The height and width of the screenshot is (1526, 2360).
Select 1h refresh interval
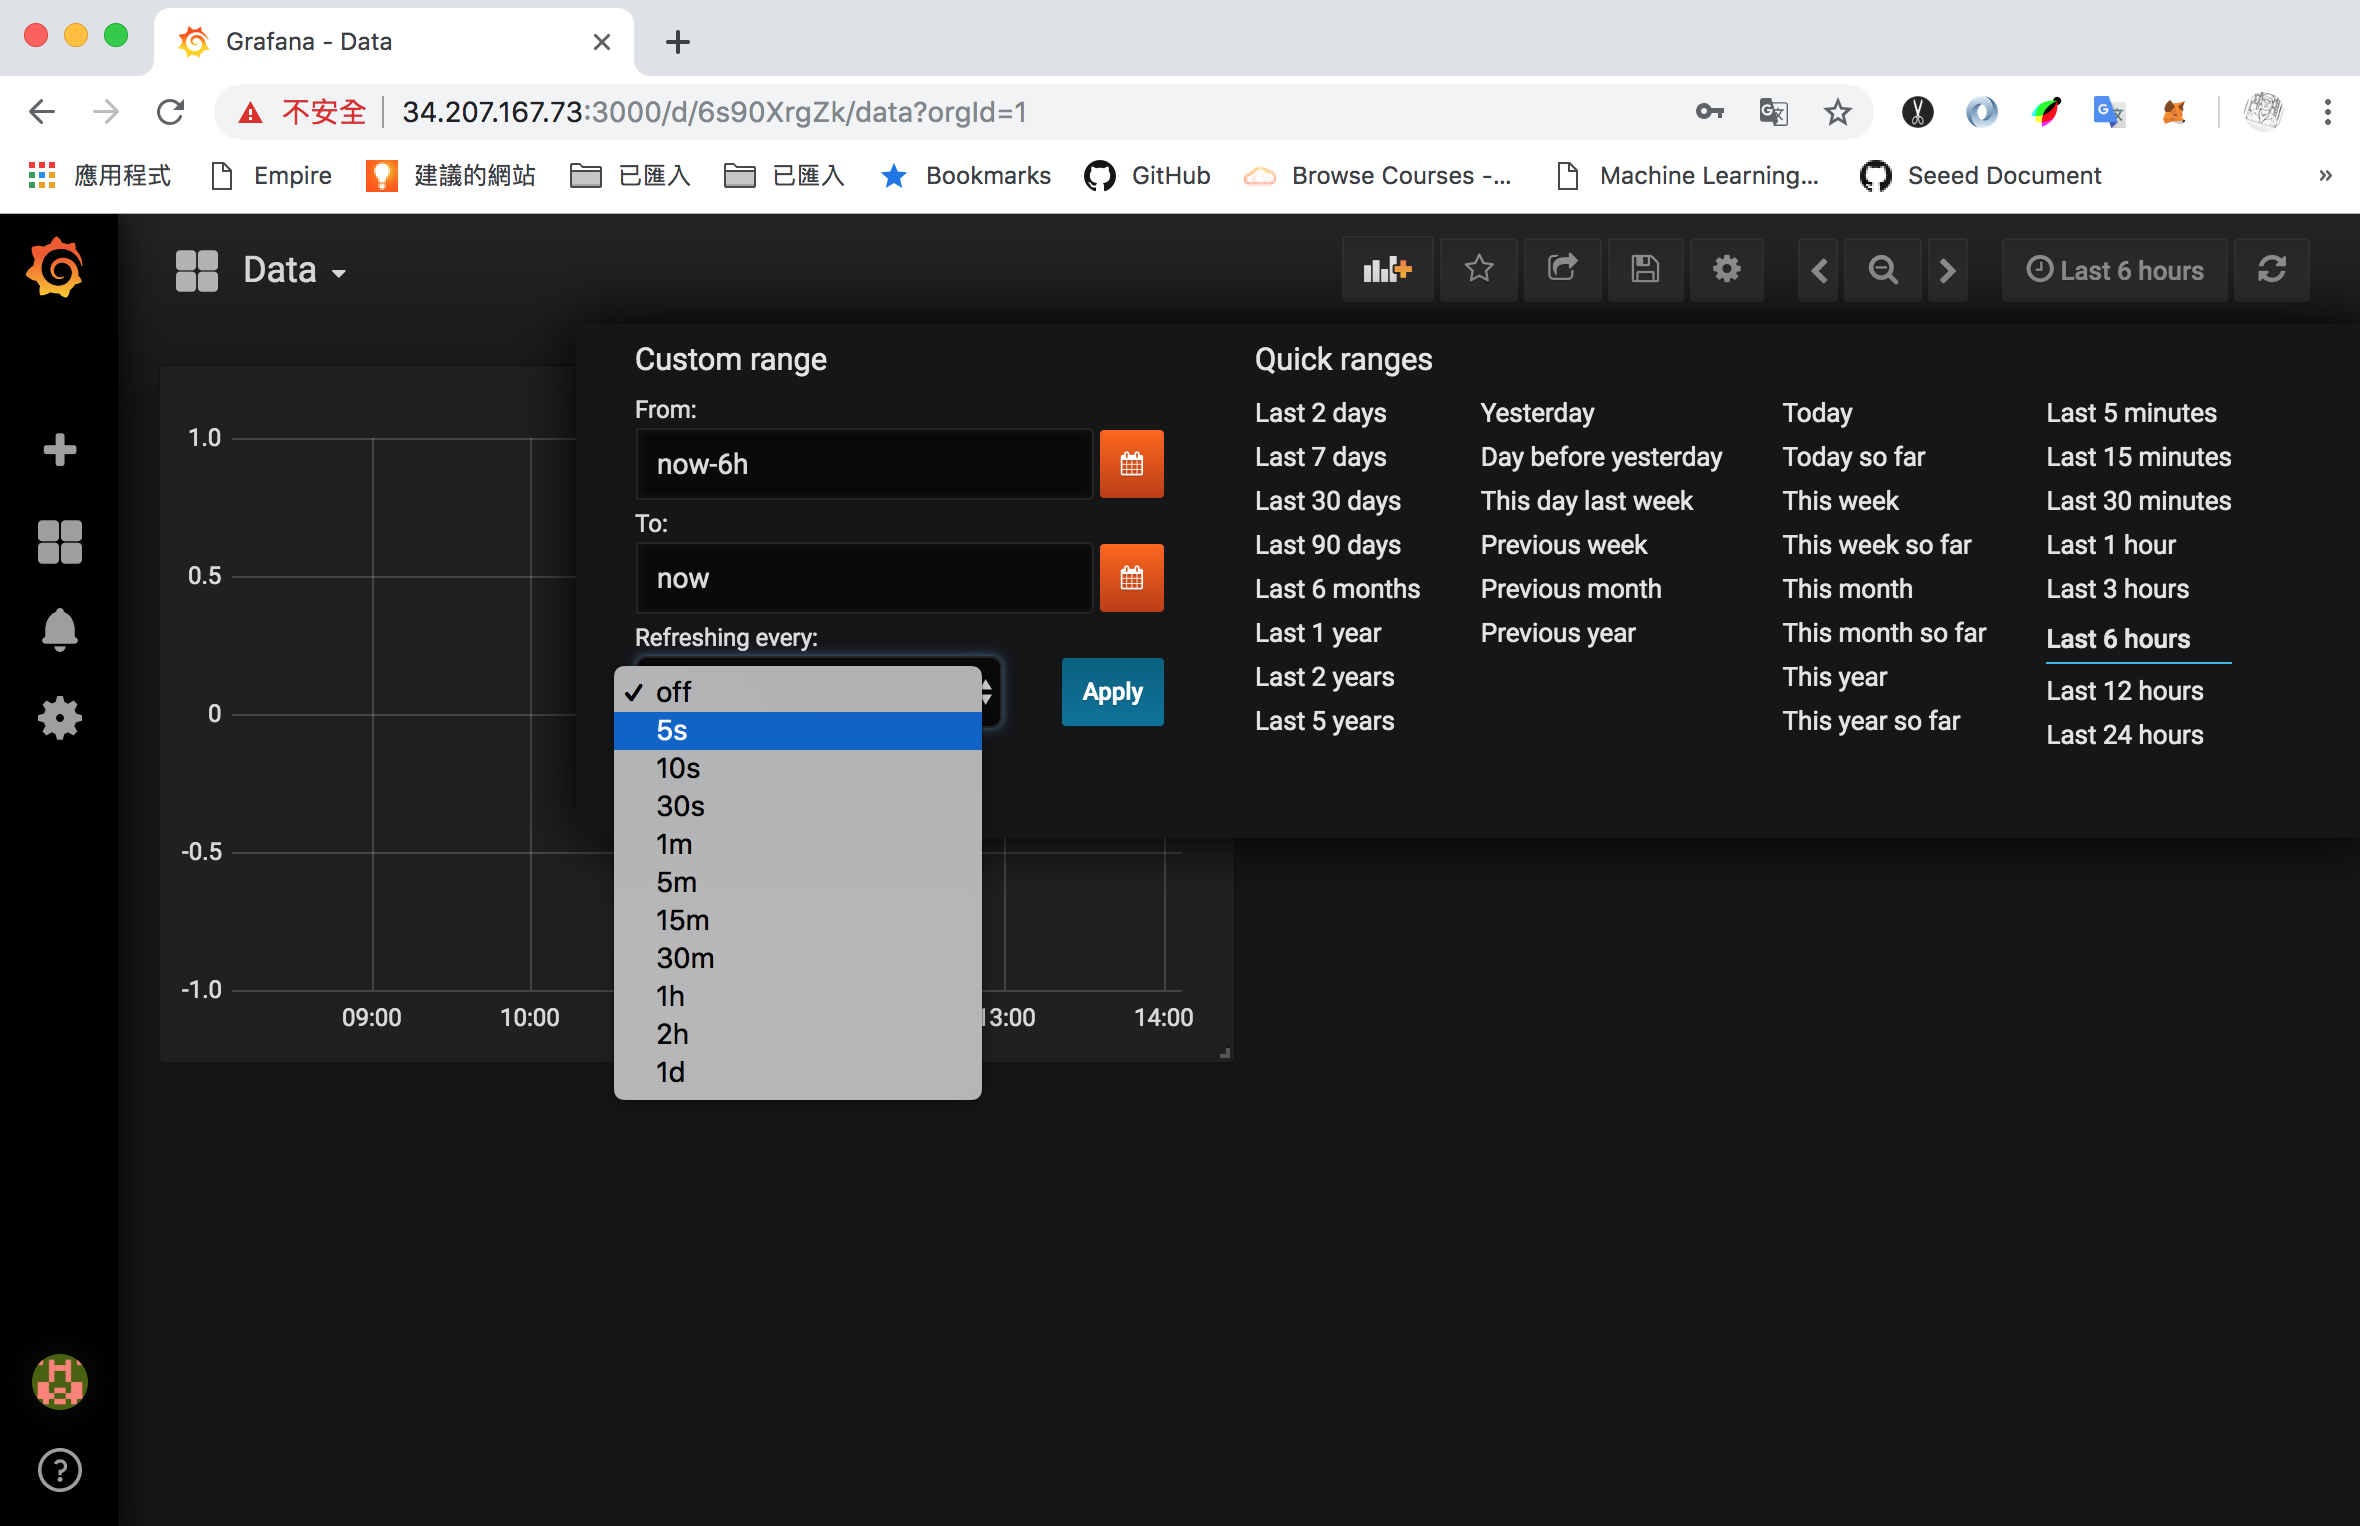click(798, 997)
